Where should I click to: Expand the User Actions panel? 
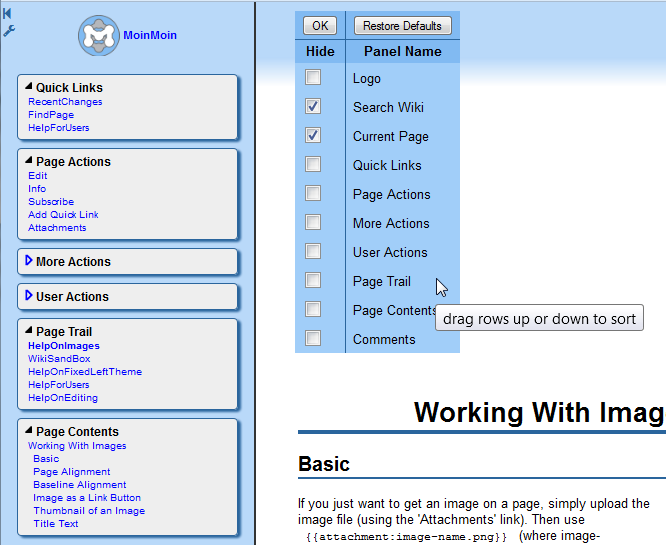(29, 296)
